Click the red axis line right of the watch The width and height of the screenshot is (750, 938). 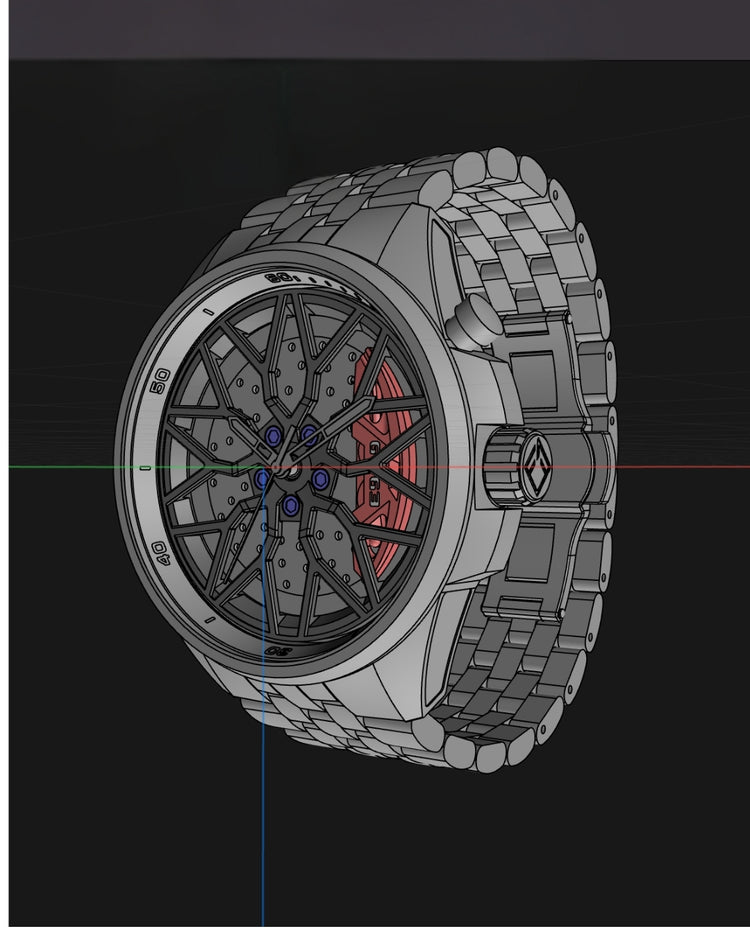pyautogui.click(x=680, y=467)
